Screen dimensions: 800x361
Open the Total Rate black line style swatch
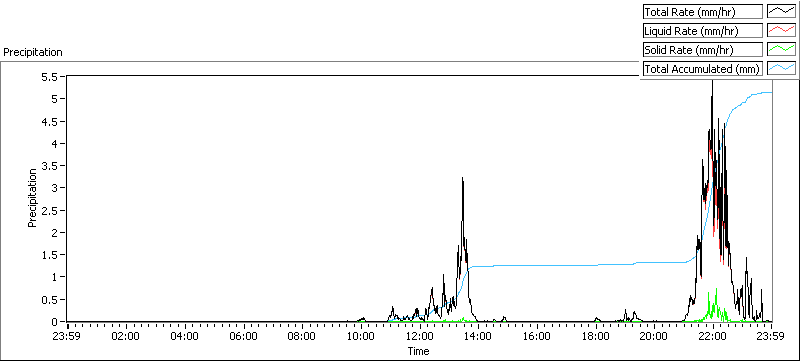click(781, 12)
